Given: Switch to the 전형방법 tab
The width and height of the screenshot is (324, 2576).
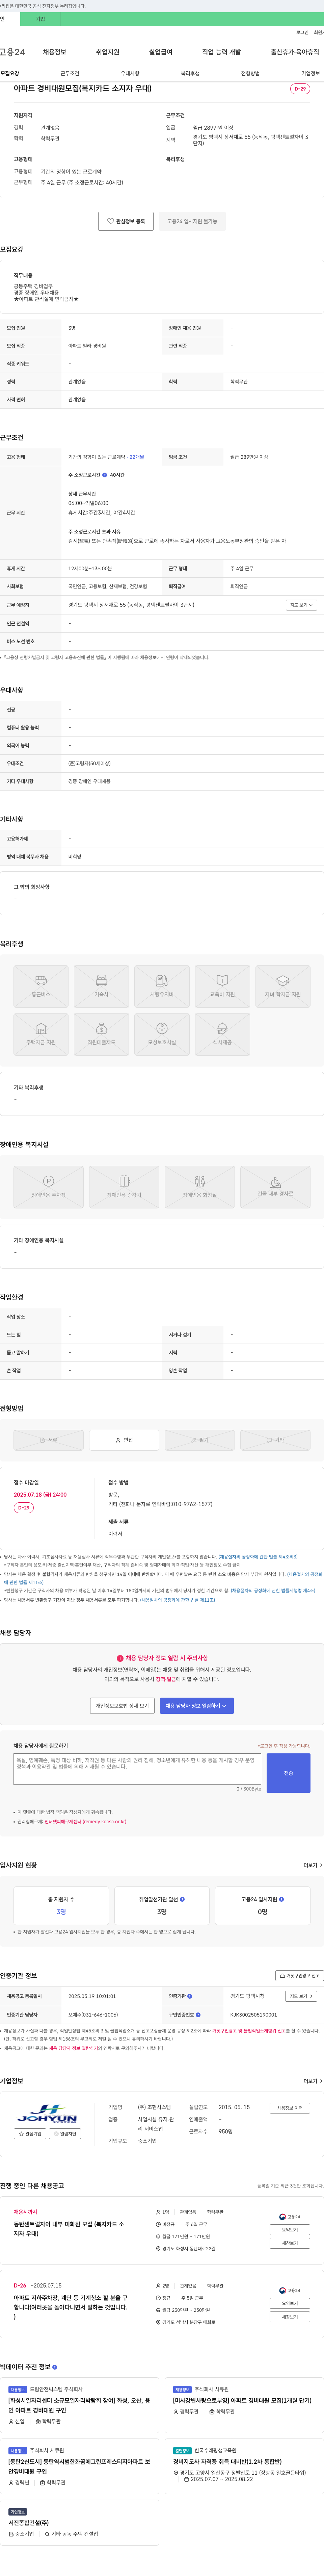Looking at the screenshot, I should 250,73.
